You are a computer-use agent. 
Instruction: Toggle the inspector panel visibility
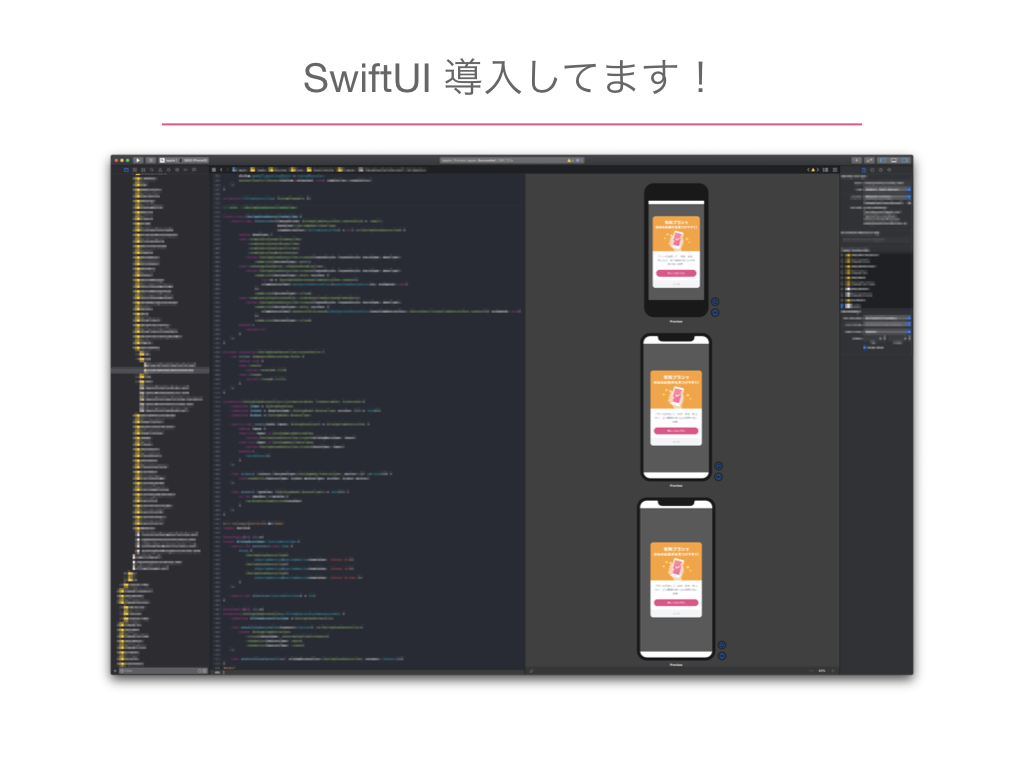point(904,160)
